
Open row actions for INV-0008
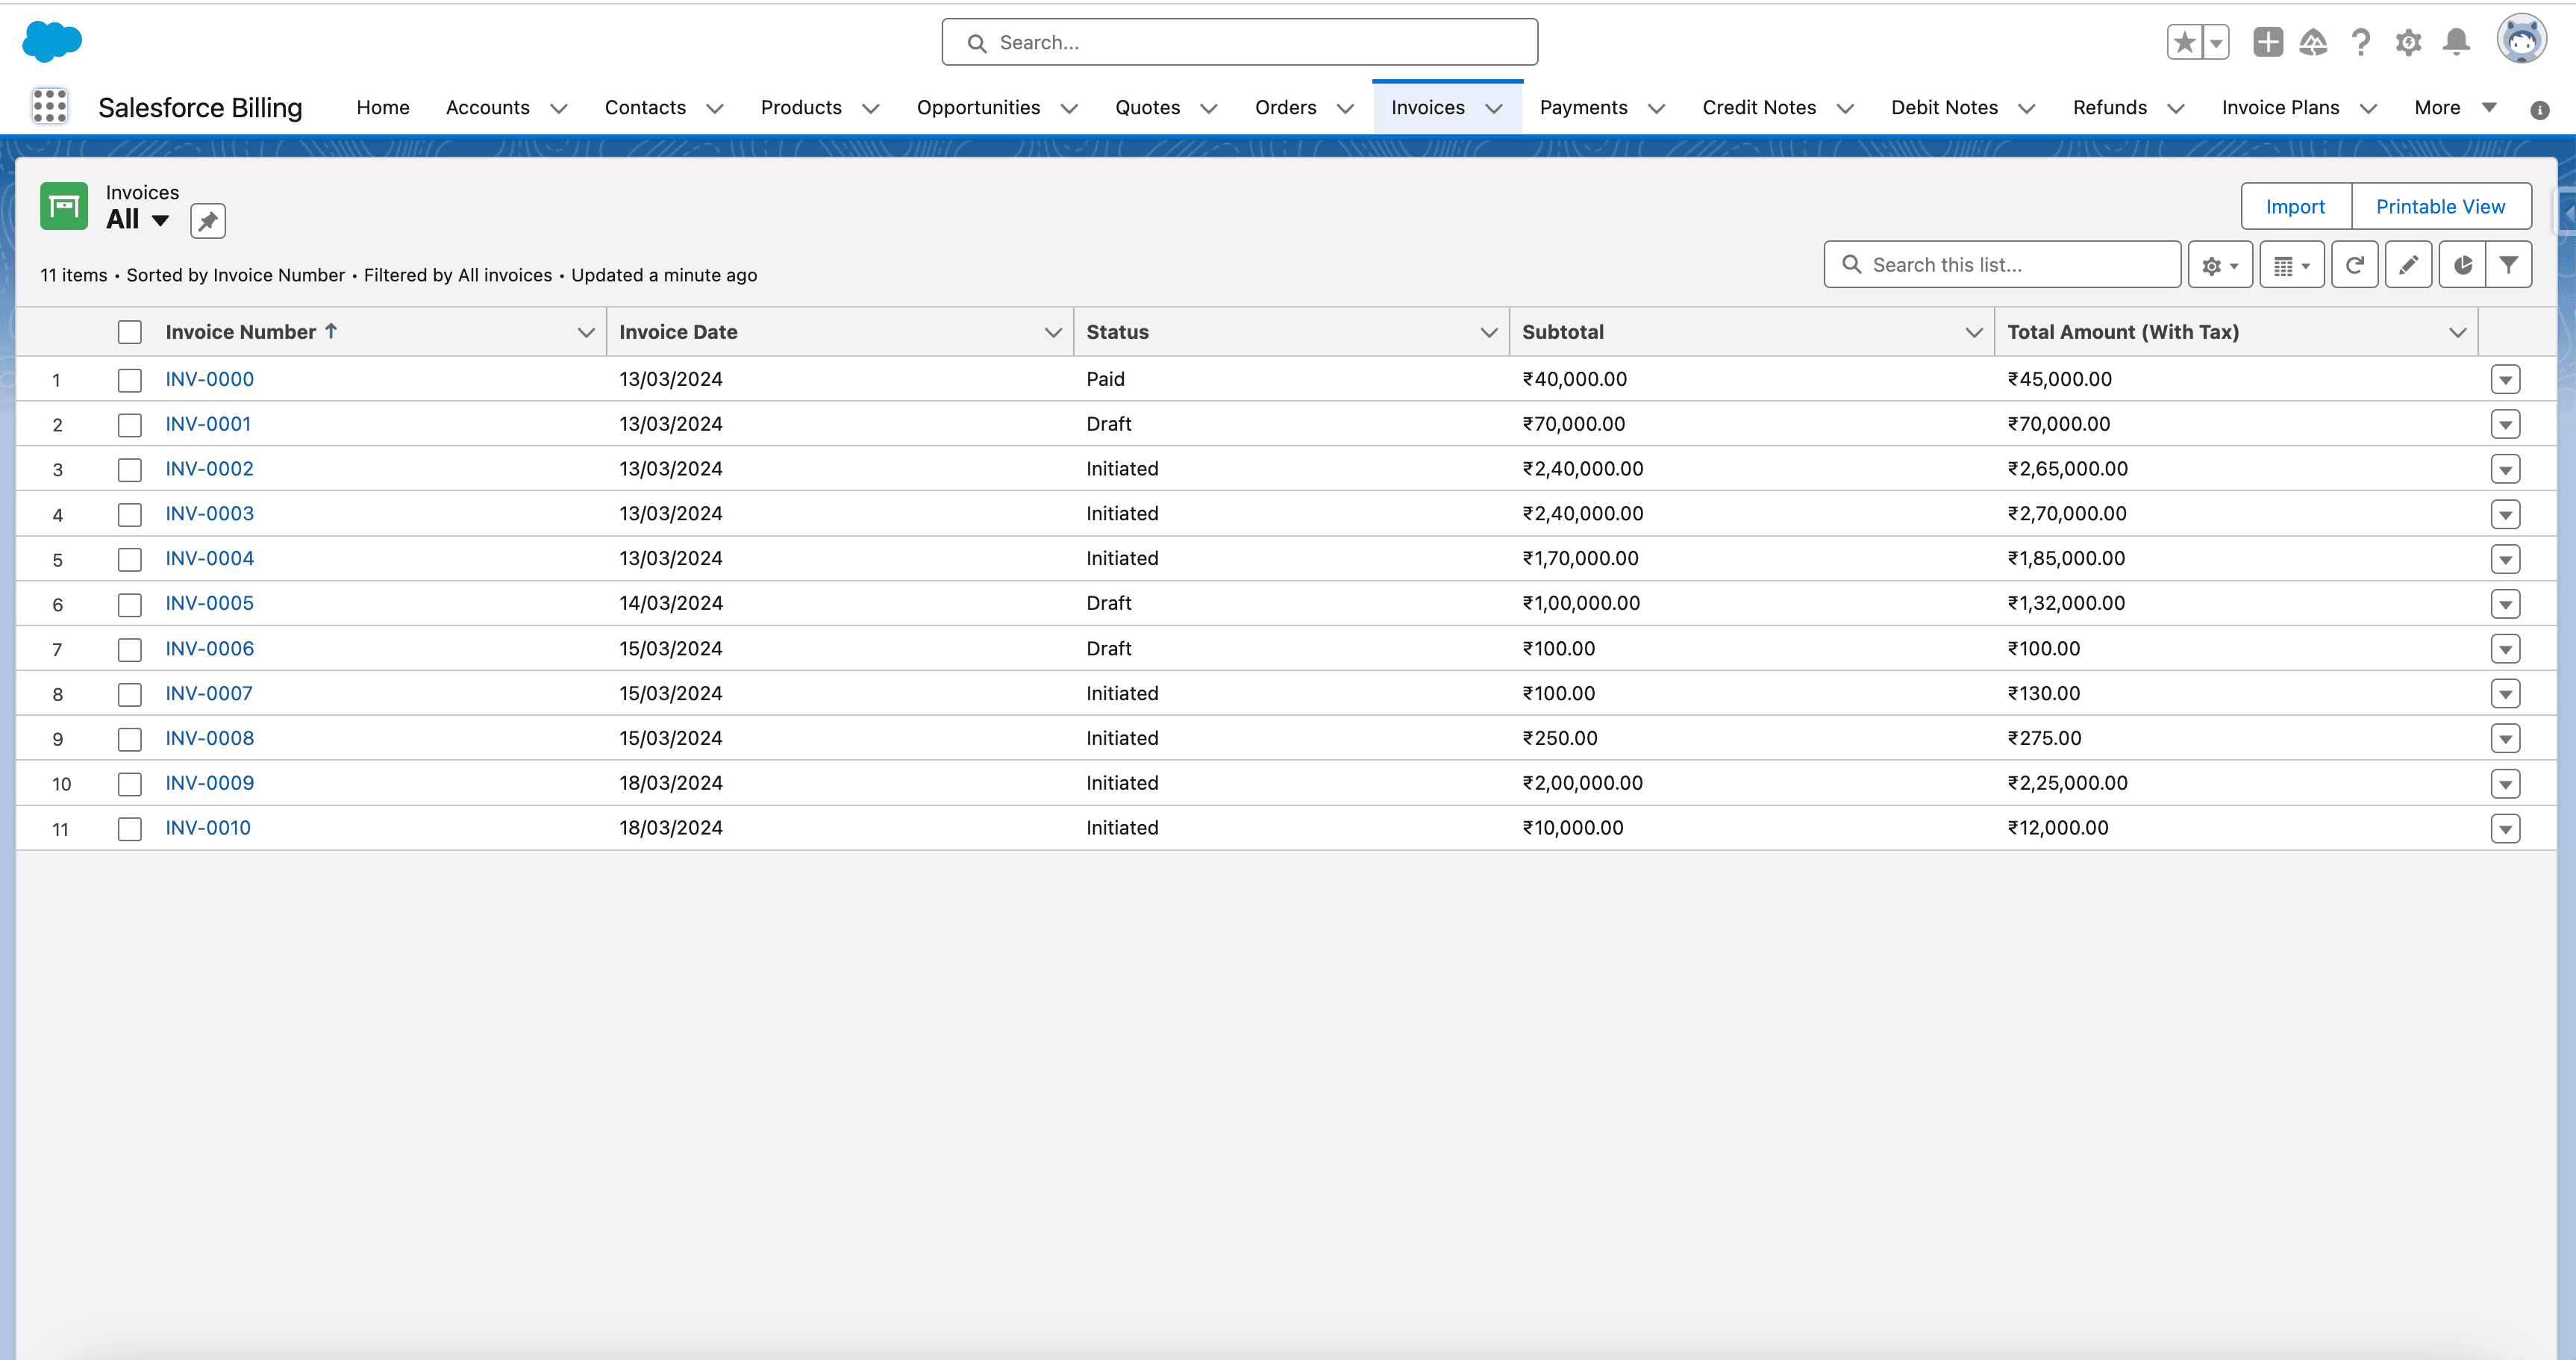tap(2505, 739)
